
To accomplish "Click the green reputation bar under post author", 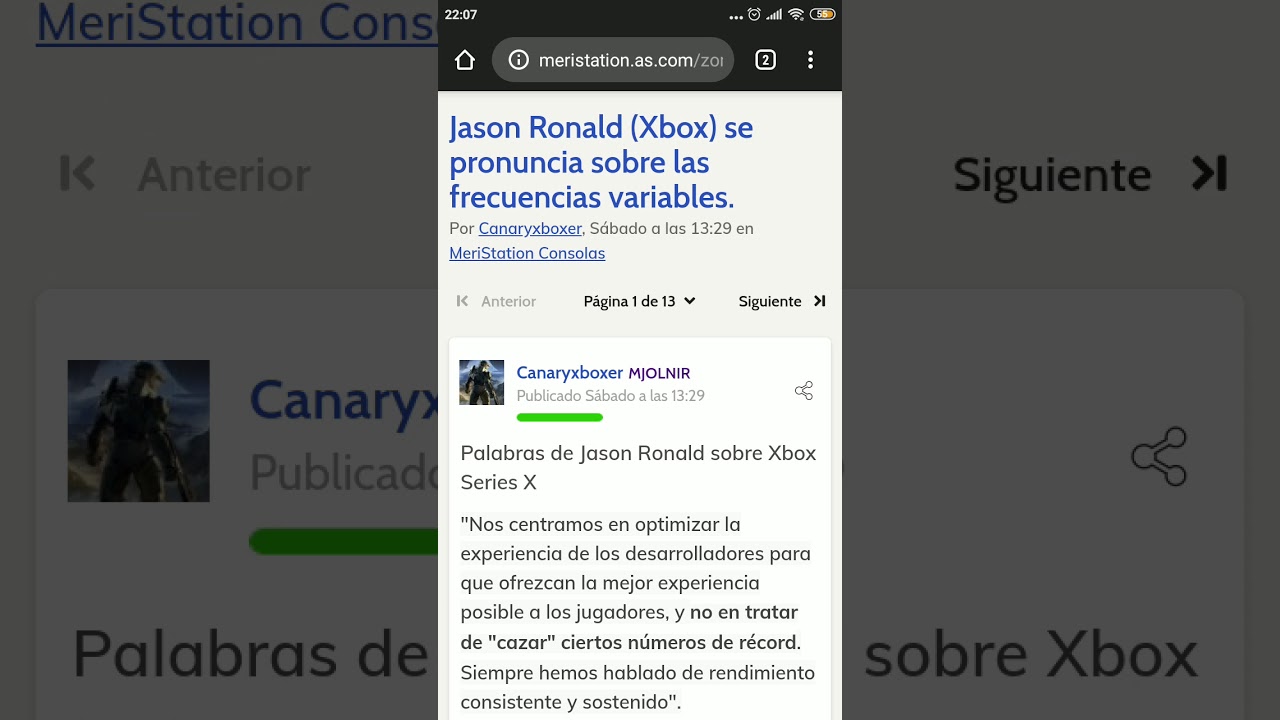I will coord(559,417).
